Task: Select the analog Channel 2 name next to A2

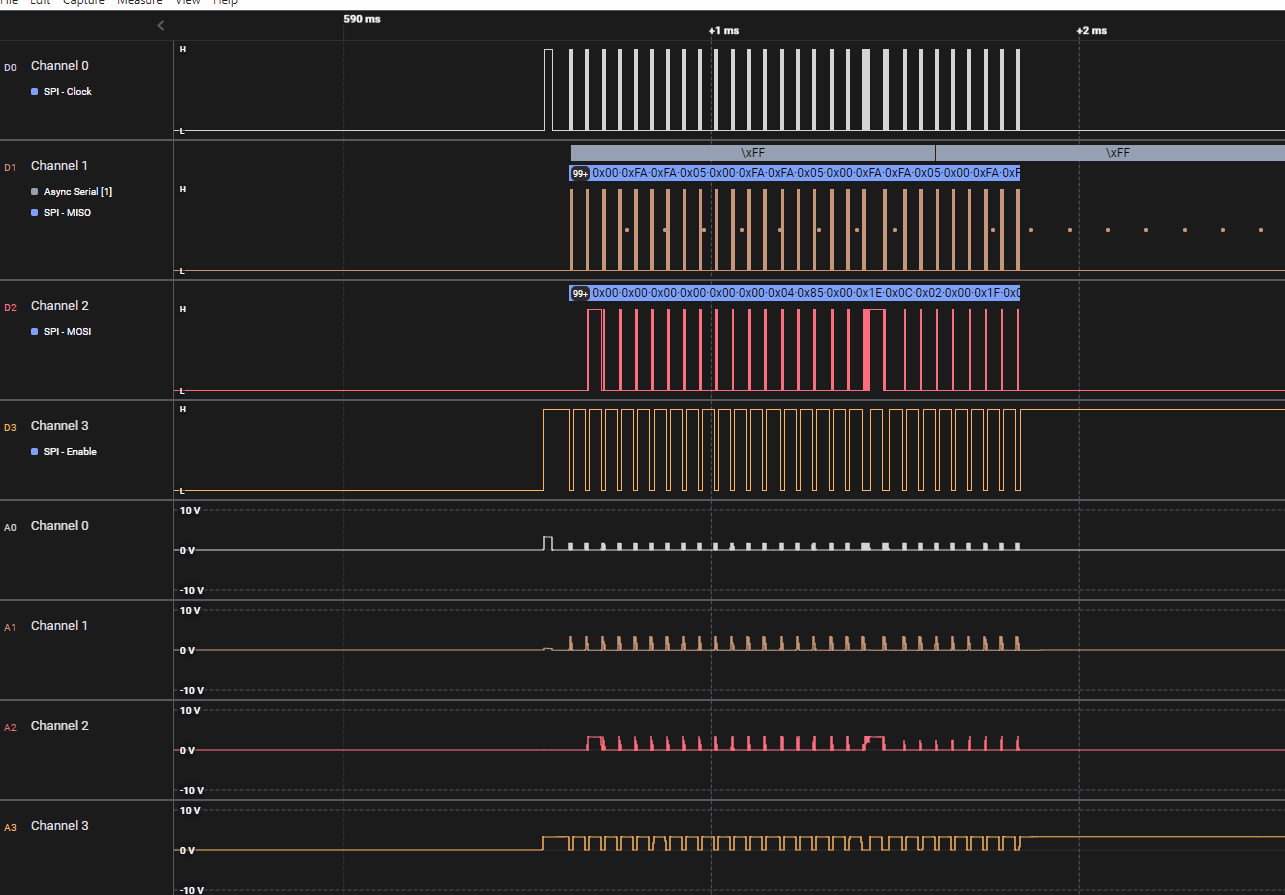Action: [60, 726]
